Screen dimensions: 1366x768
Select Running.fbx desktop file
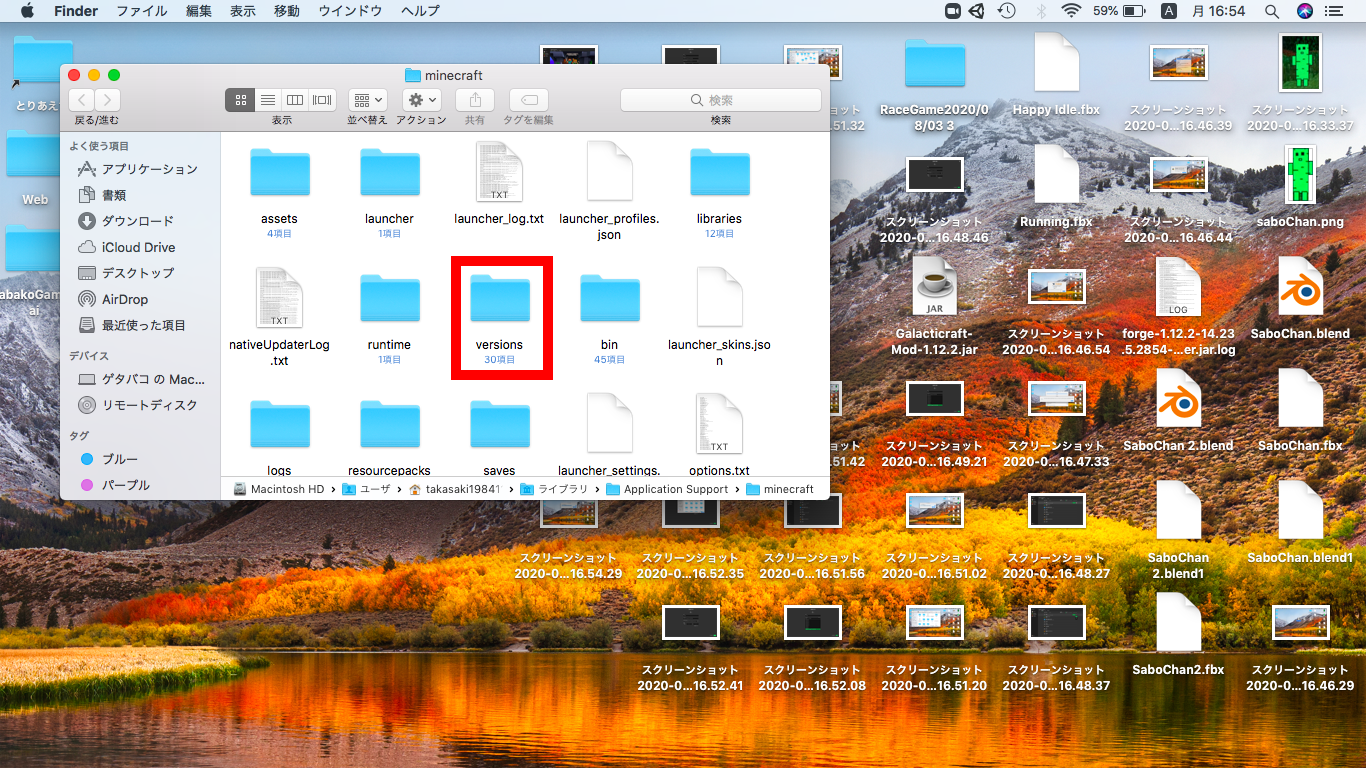1057,175
